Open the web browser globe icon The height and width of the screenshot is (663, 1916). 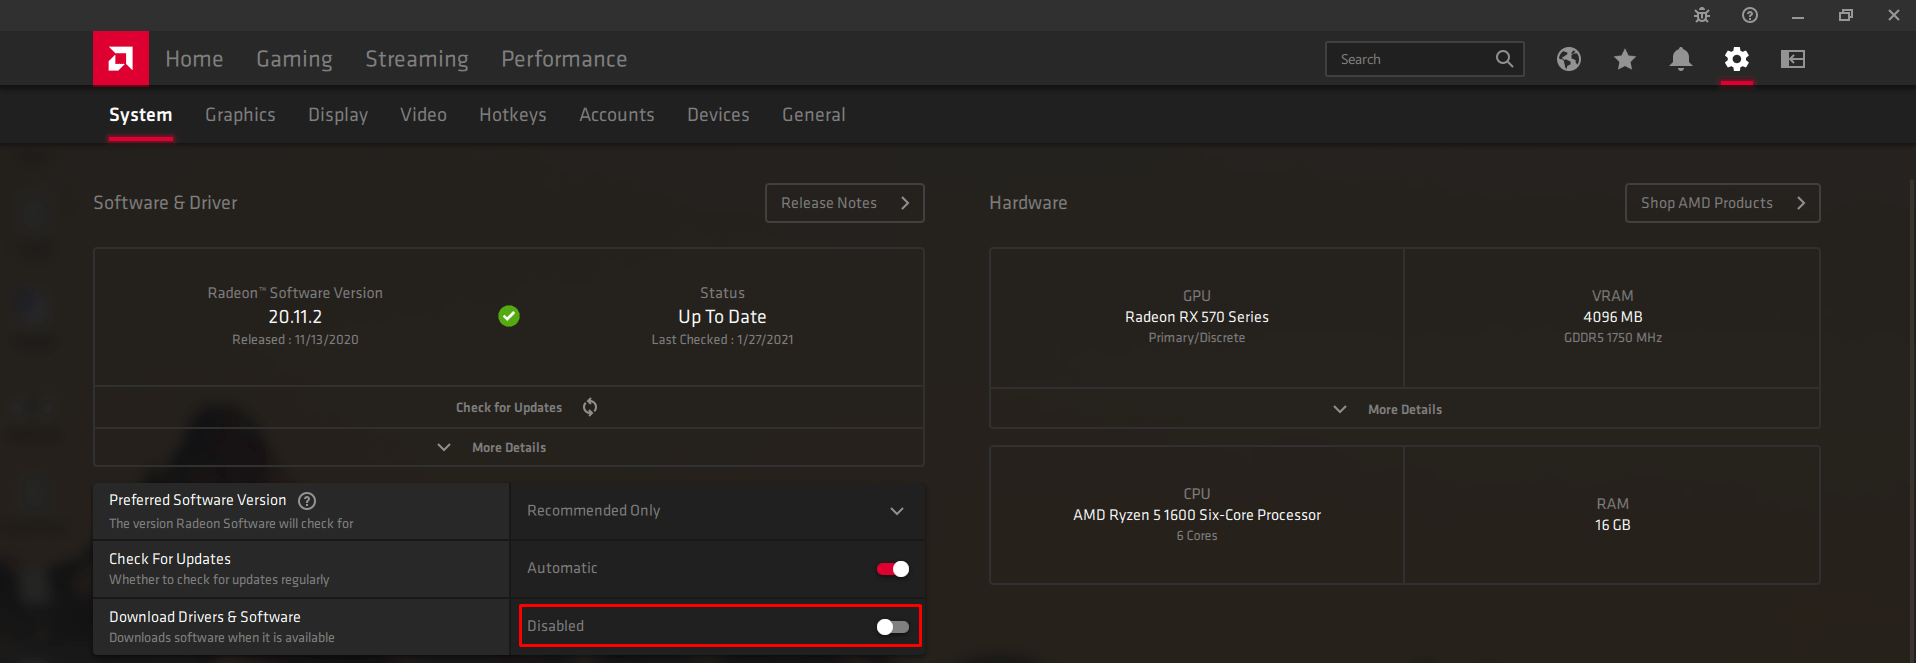(1569, 59)
